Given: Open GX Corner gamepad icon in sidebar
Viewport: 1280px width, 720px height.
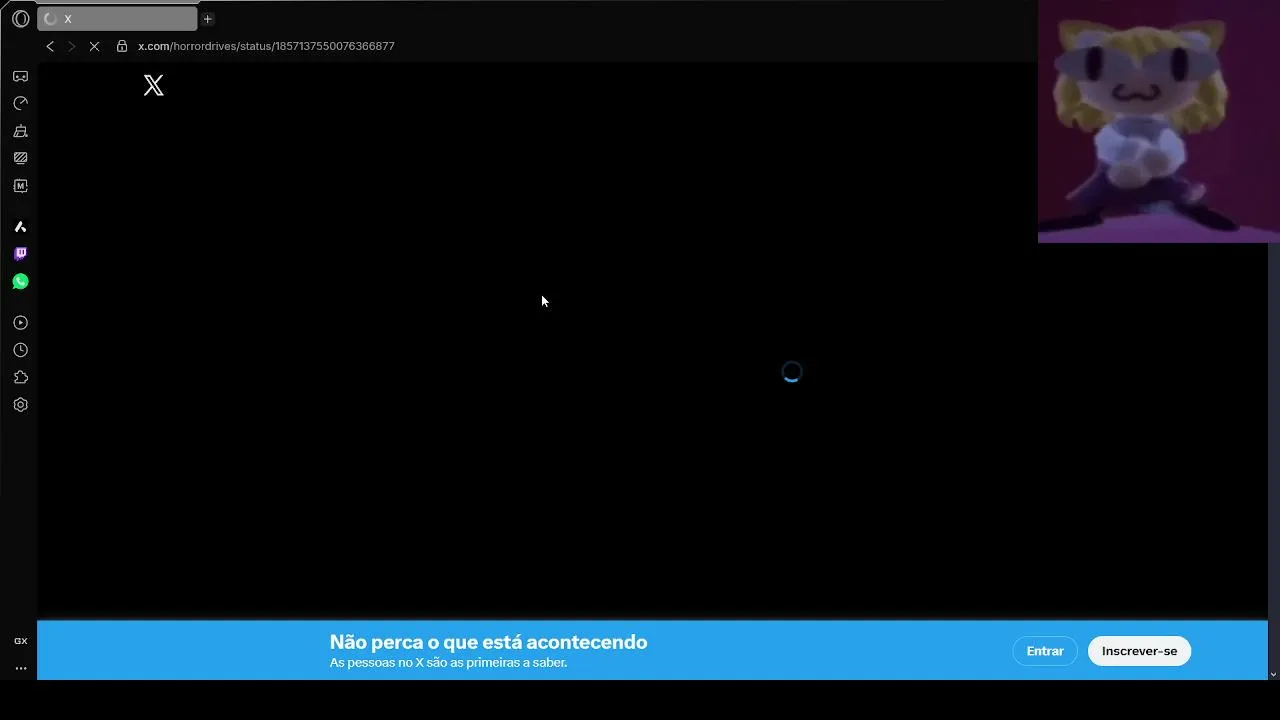Looking at the screenshot, I should tap(20, 76).
